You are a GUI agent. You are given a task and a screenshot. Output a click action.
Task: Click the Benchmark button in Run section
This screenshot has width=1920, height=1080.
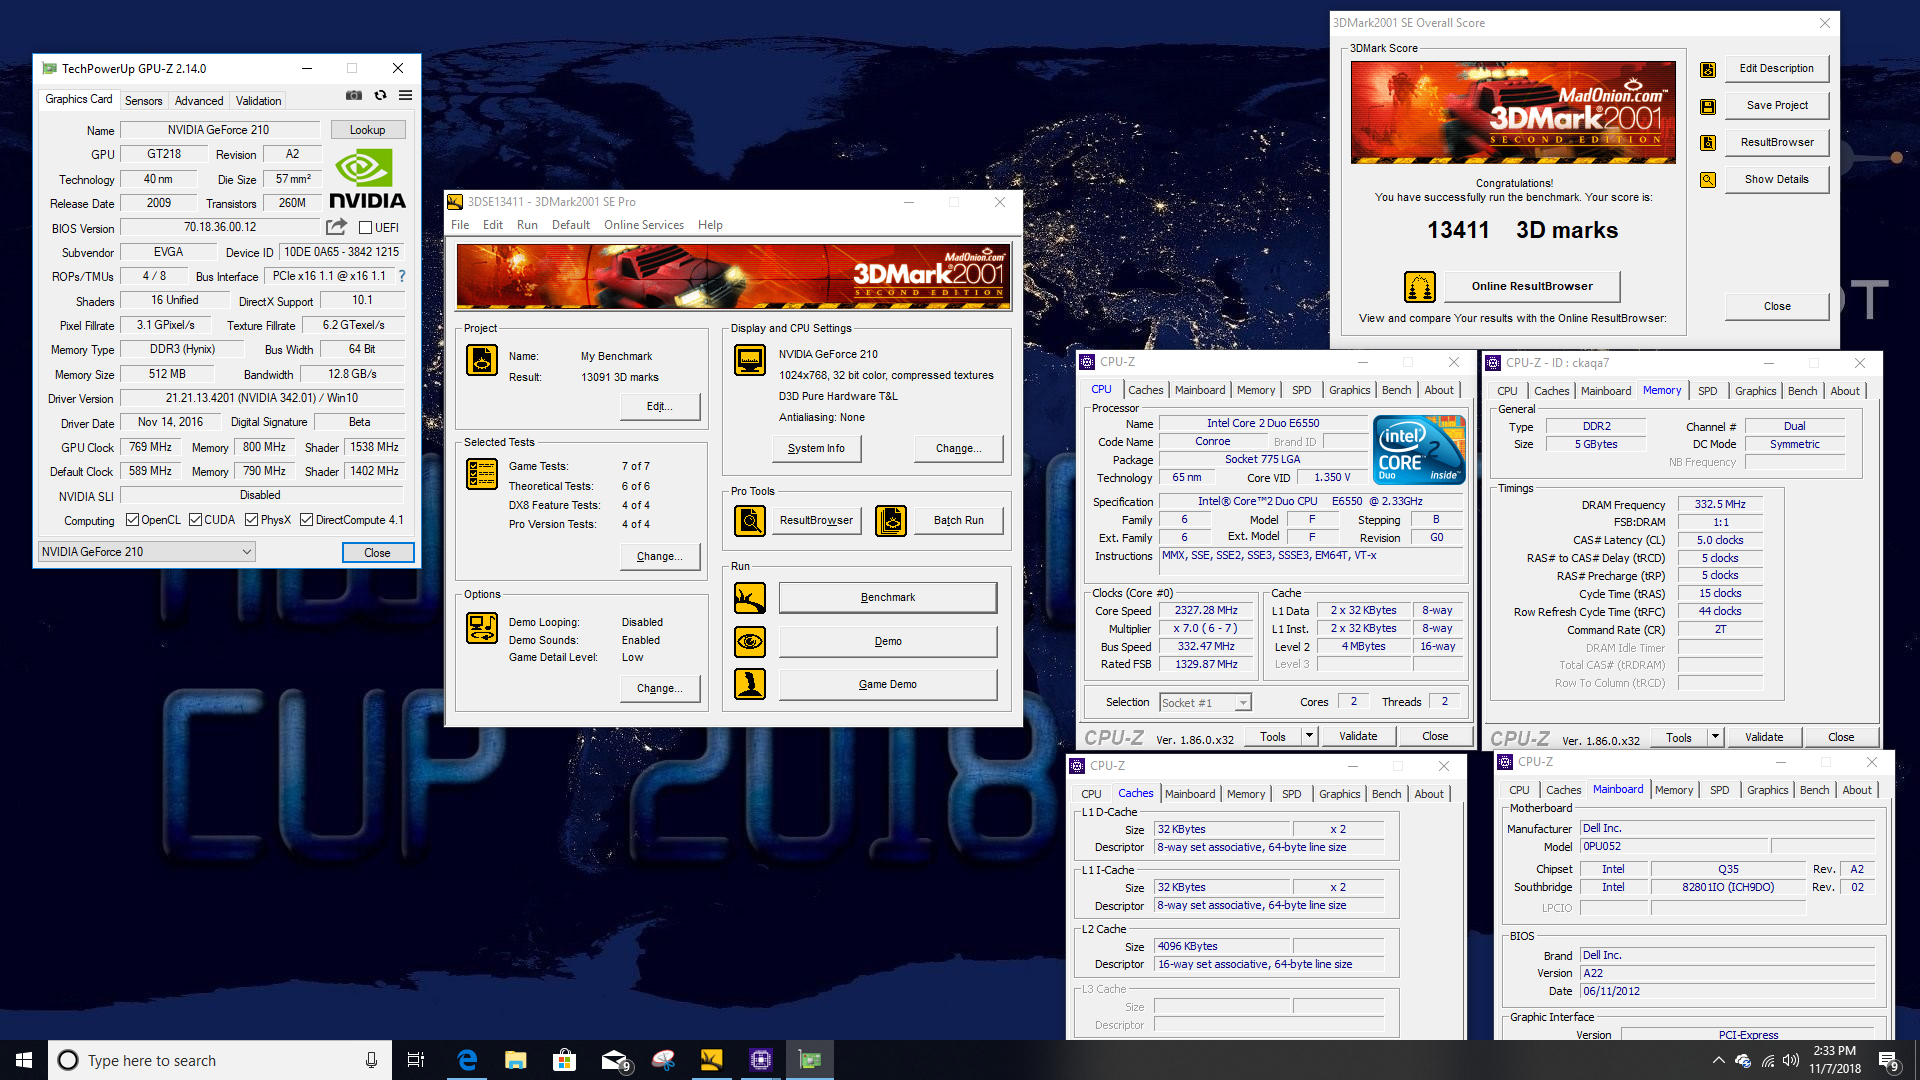pyautogui.click(x=887, y=598)
